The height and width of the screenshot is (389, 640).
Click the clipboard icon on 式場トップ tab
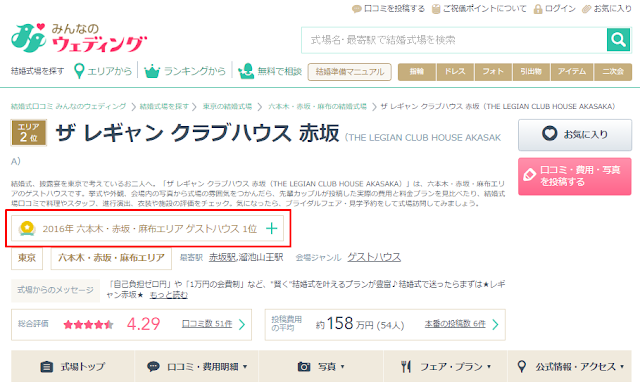click(47, 367)
